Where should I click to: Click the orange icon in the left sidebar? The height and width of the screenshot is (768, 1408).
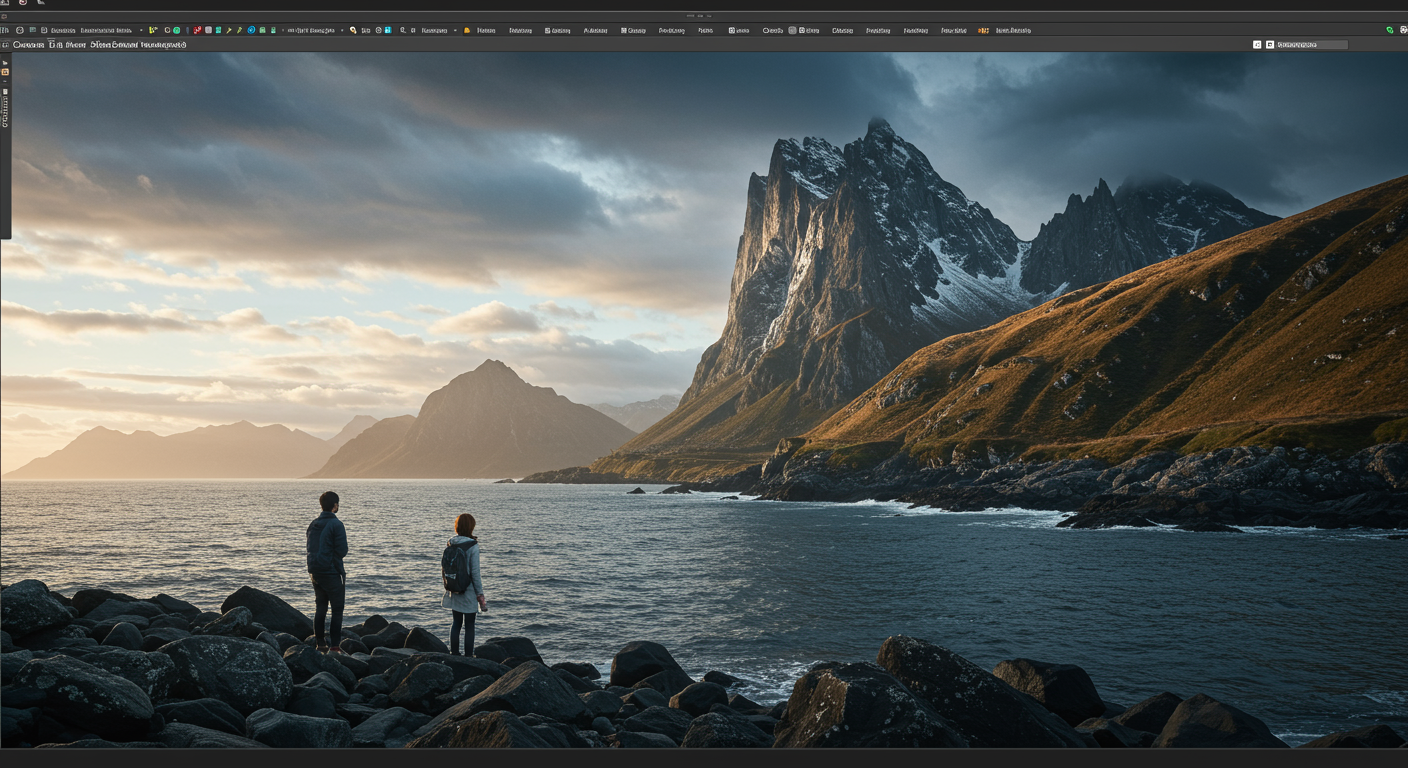[5, 72]
